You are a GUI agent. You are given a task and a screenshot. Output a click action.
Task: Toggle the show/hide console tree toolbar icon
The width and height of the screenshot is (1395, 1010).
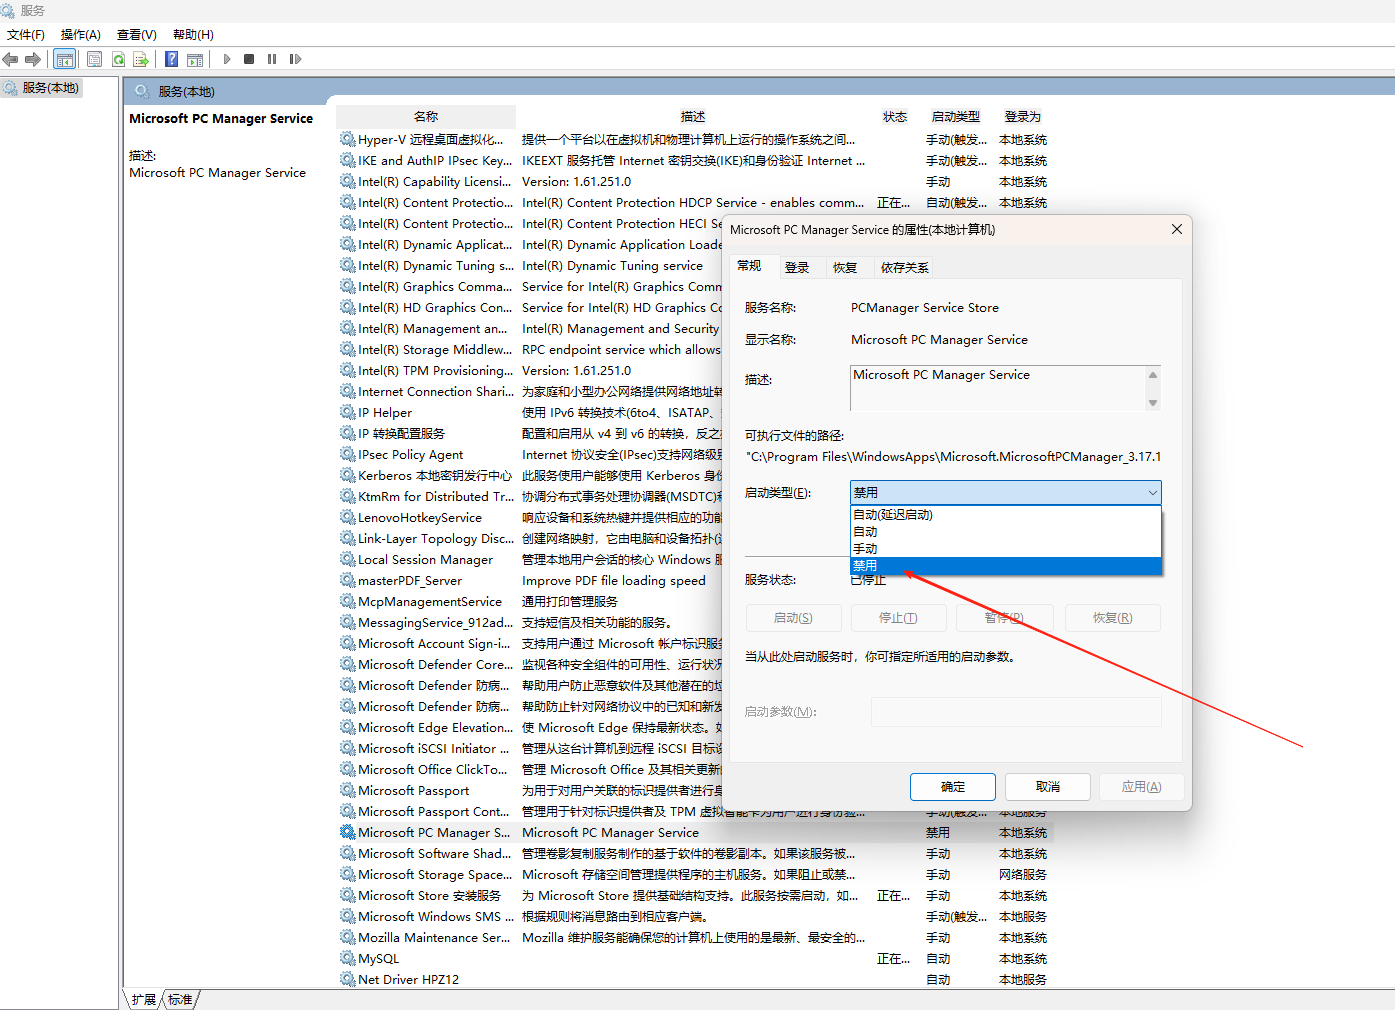pos(65,59)
